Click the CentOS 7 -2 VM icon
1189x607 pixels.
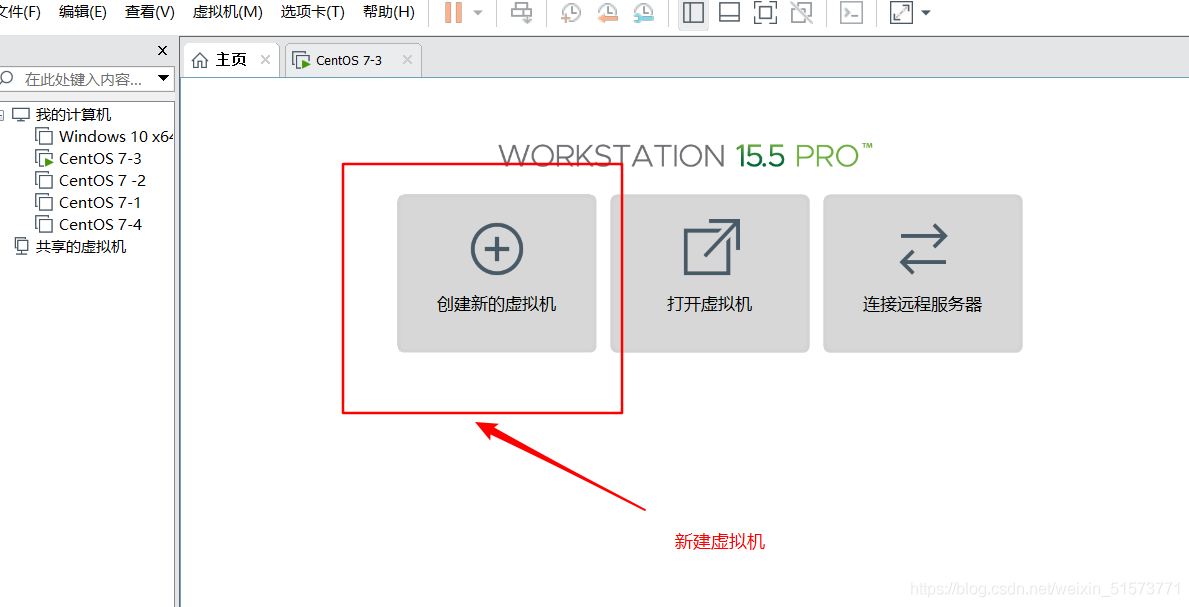[x=44, y=181]
